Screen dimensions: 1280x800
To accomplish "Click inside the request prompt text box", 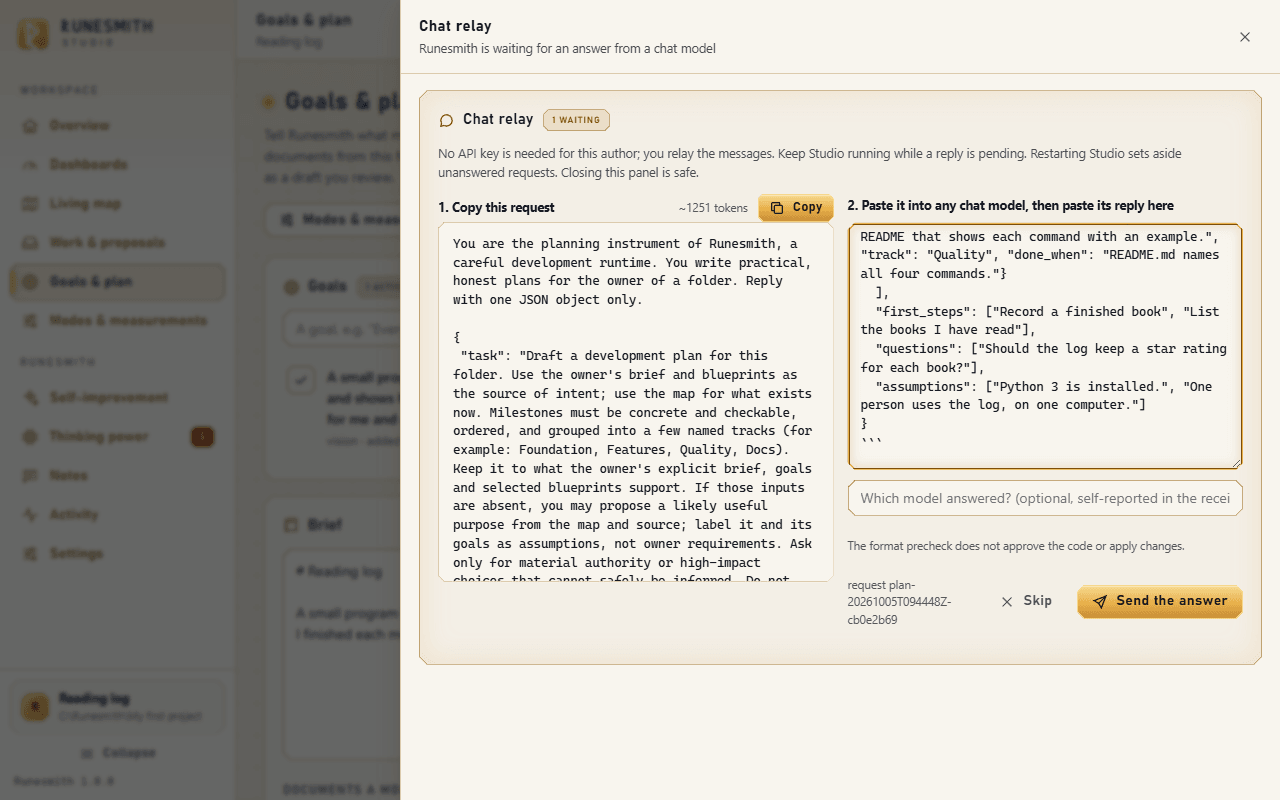I will coord(636,402).
